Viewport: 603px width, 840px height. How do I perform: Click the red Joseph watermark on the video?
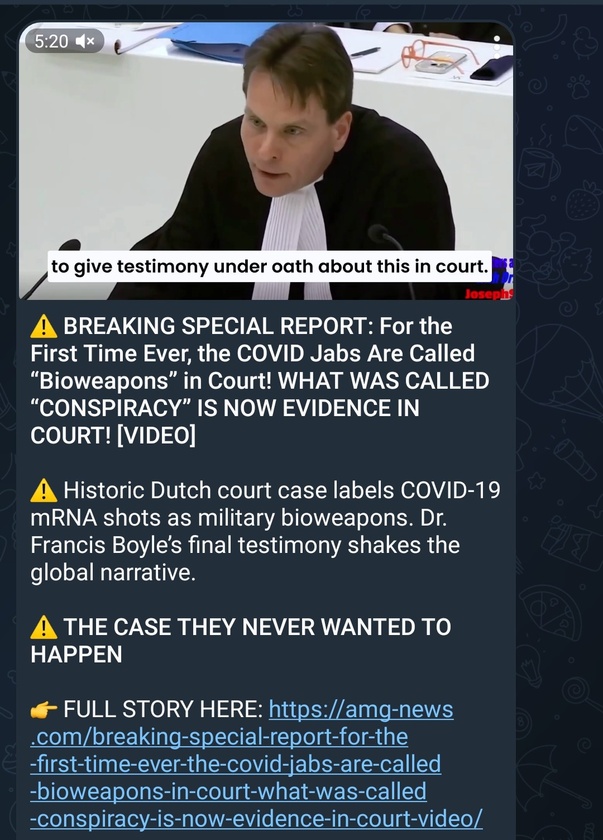click(x=488, y=294)
